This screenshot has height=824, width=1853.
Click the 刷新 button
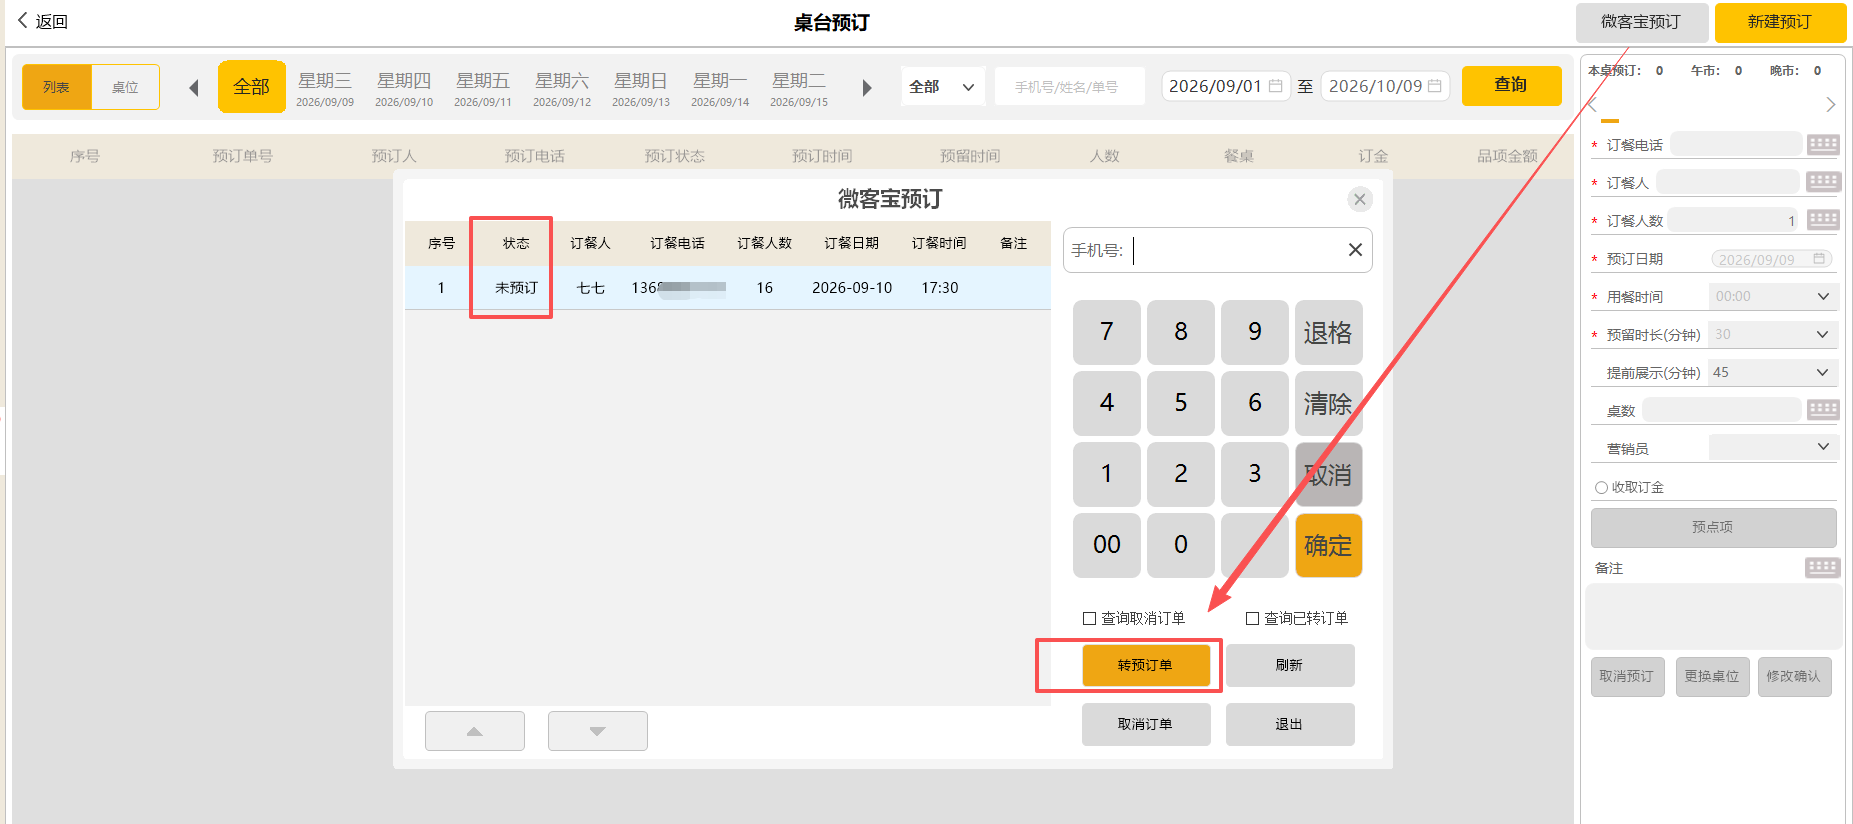tap(1290, 665)
